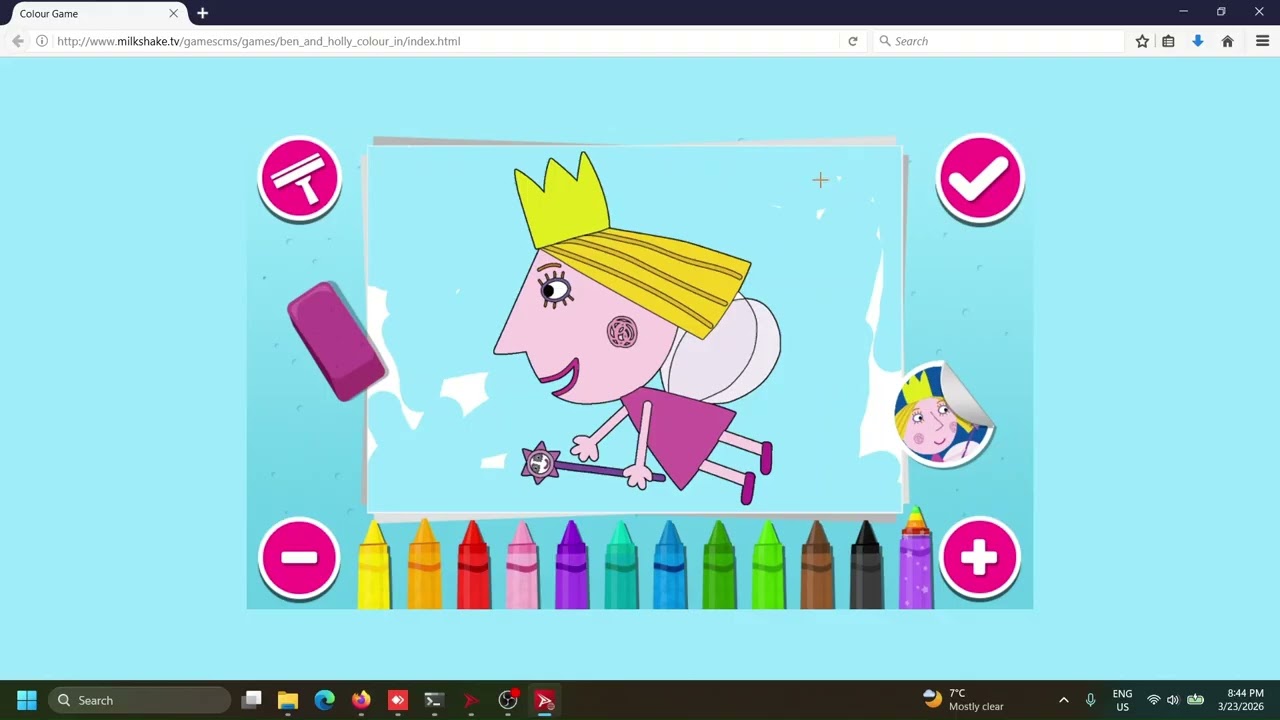Viewport: 1280px width, 720px height.
Task: Select the pink eraser tool
Action: pos(337,341)
